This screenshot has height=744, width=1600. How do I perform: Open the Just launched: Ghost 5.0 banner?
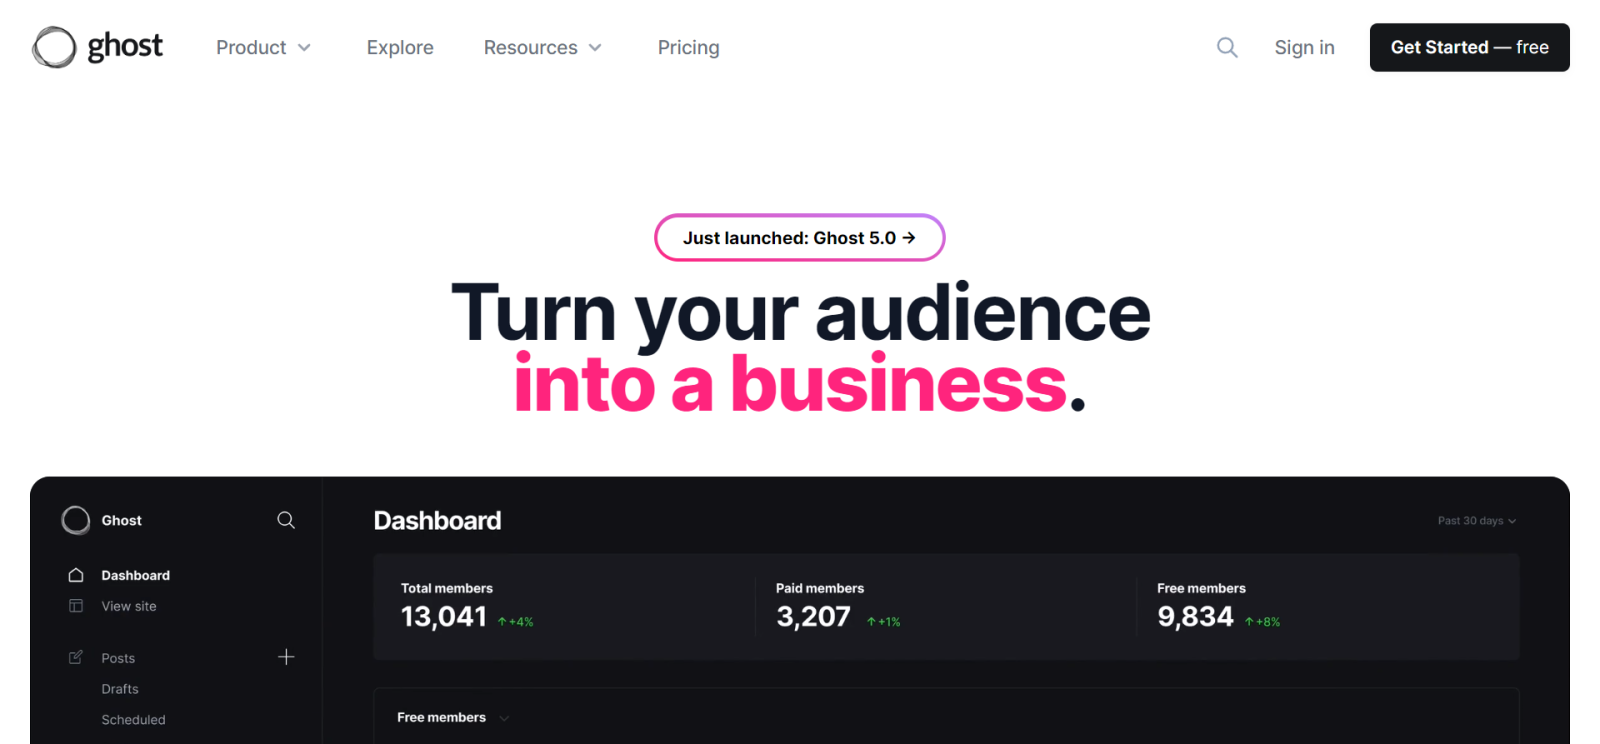[x=798, y=238]
